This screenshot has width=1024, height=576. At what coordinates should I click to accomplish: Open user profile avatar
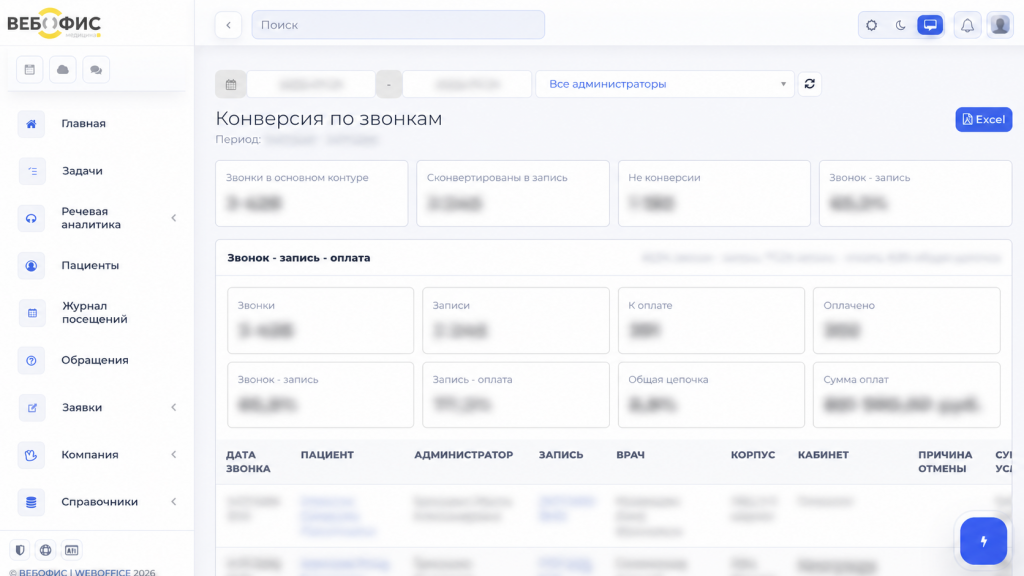pyautogui.click(x=1000, y=25)
